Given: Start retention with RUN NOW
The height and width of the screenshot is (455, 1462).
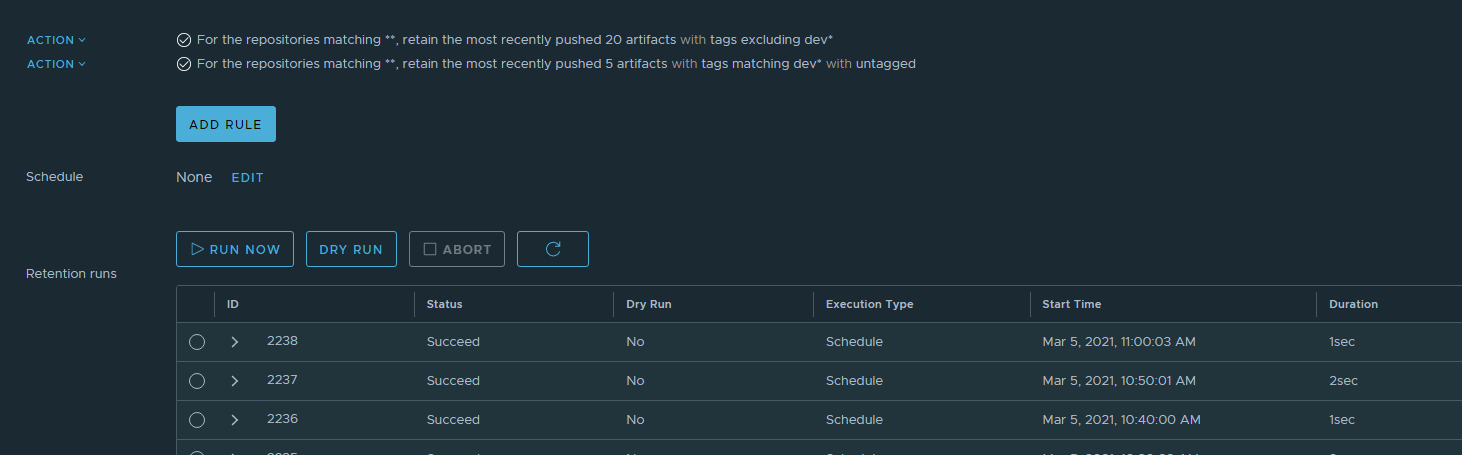Looking at the screenshot, I should 235,249.
